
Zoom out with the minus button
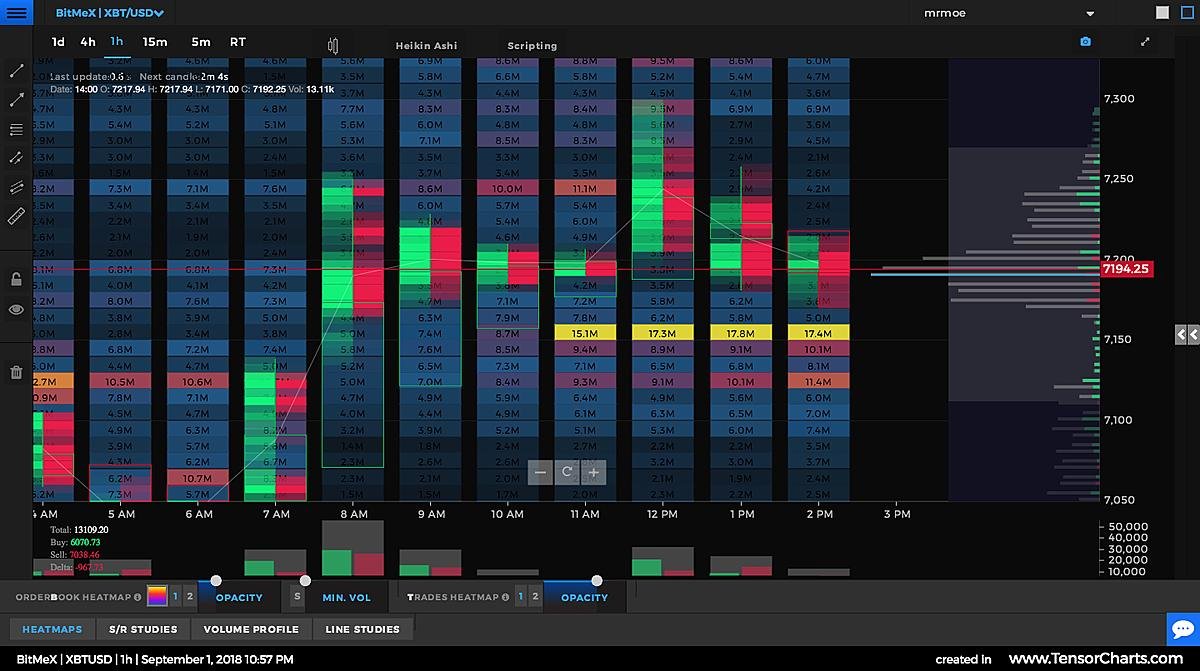tap(541, 472)
